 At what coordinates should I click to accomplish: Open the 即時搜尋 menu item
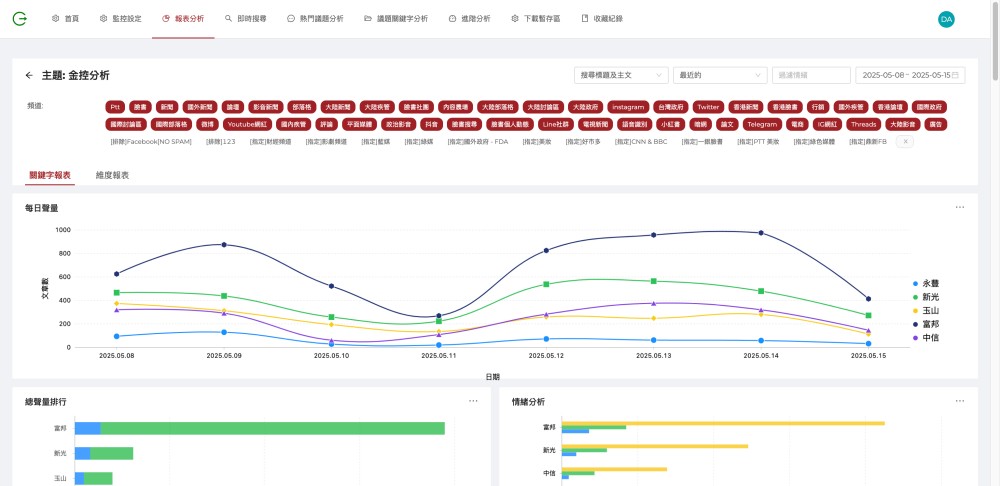246,19
